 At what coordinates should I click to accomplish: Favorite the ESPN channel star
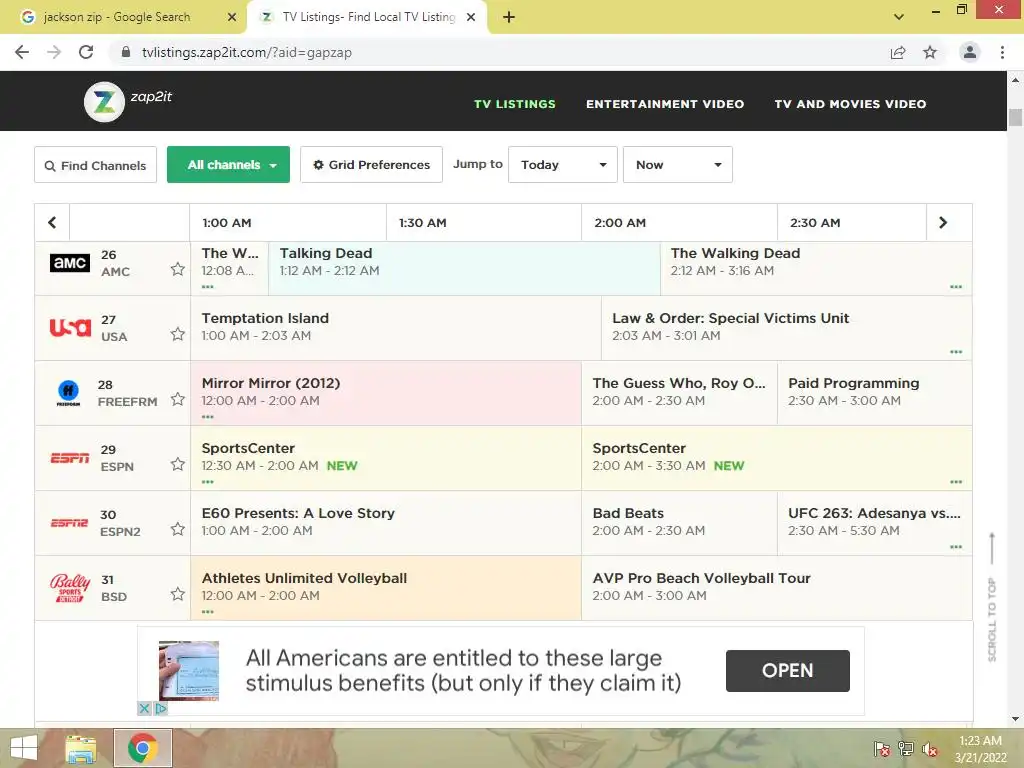click(178, 464)
